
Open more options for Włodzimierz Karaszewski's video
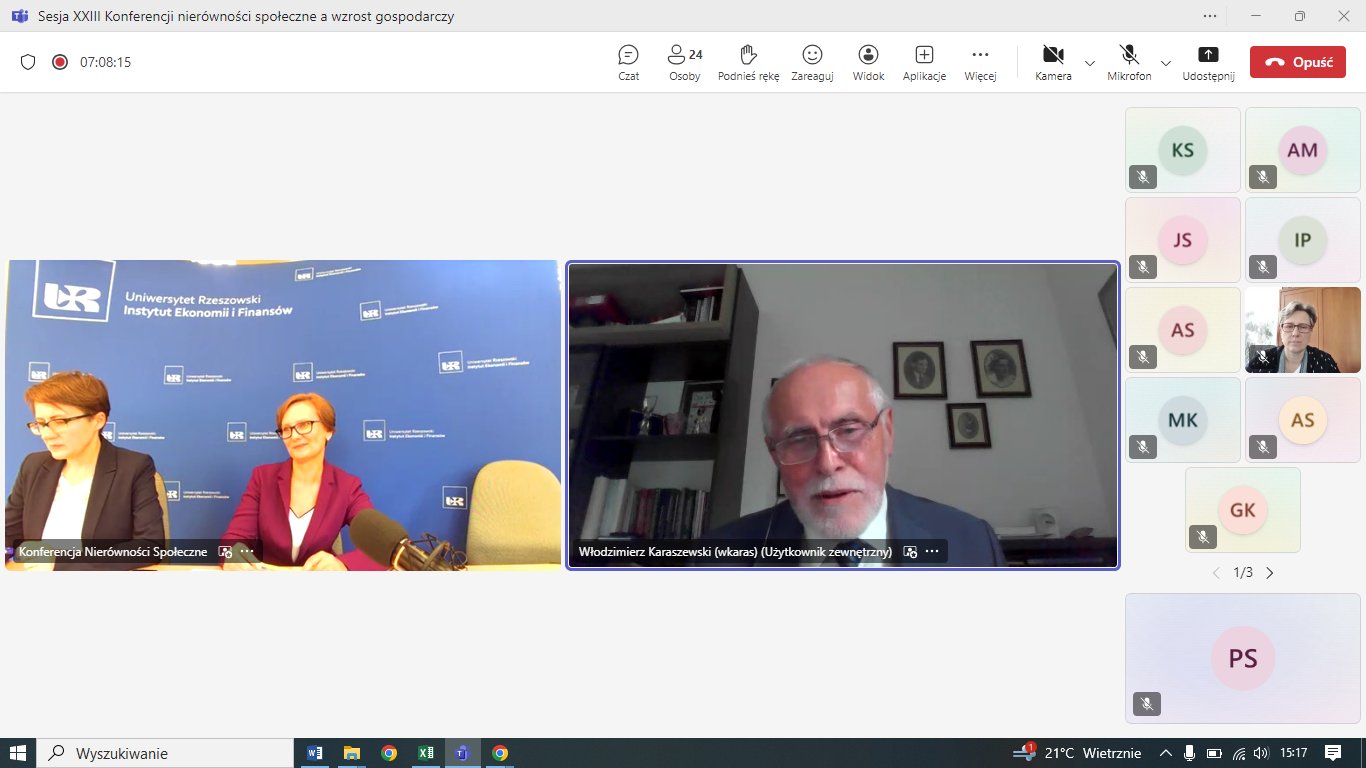pos(932,551)
